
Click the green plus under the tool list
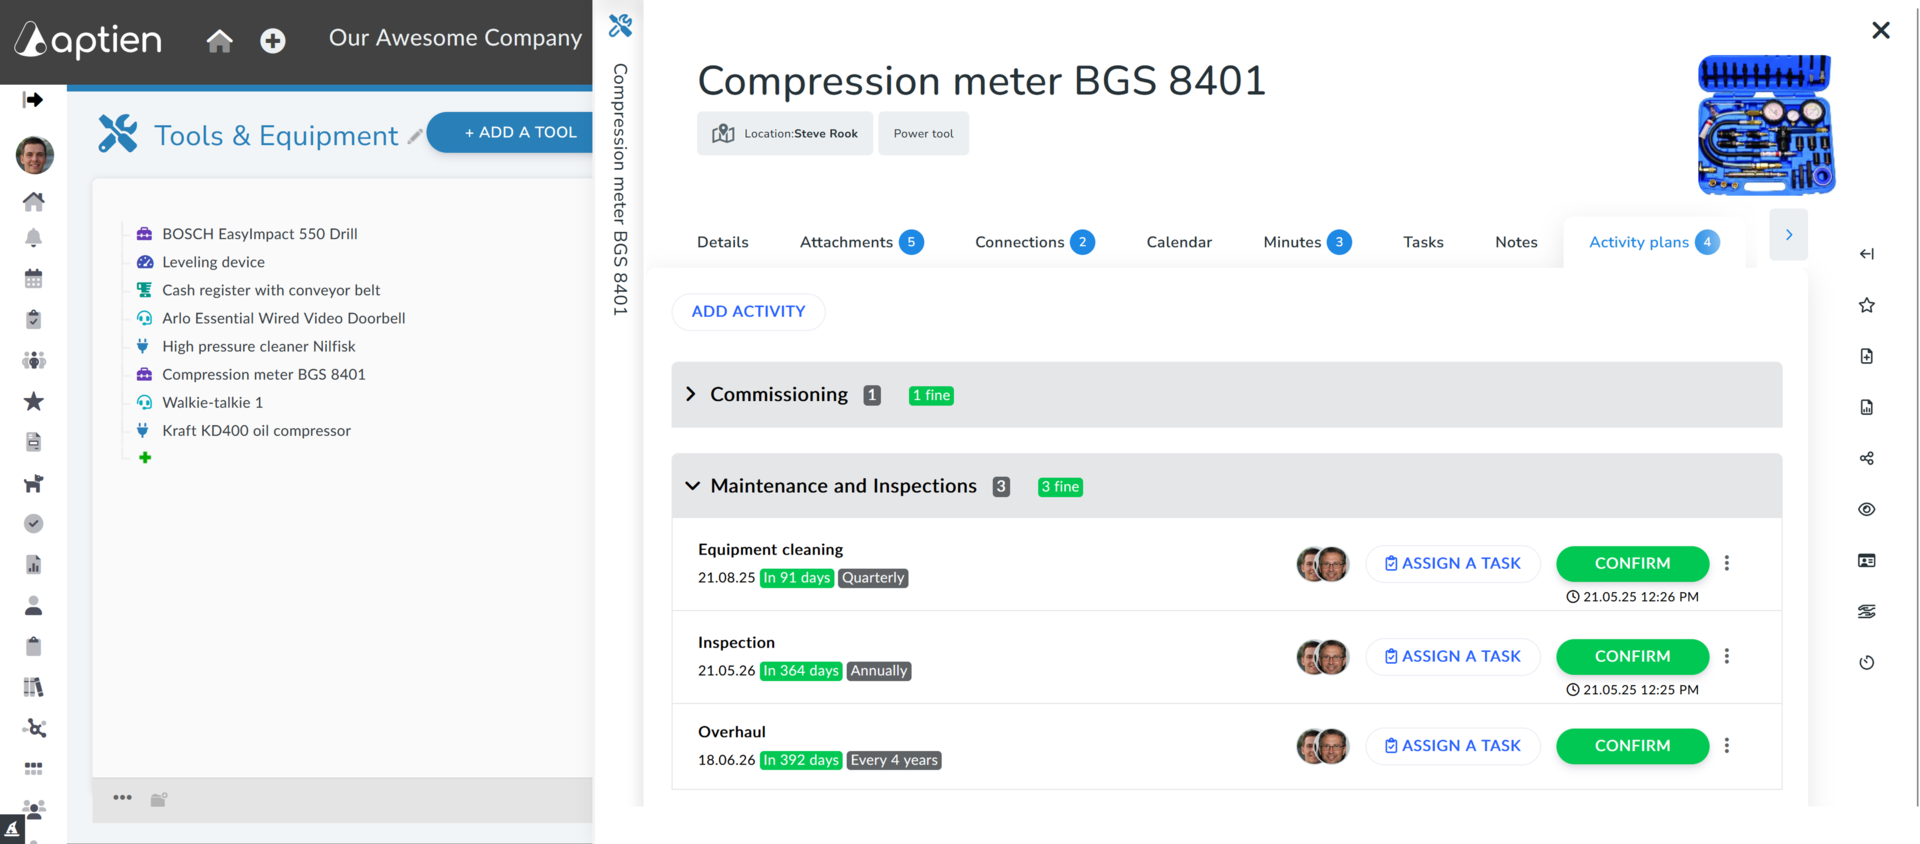point(145,457)
